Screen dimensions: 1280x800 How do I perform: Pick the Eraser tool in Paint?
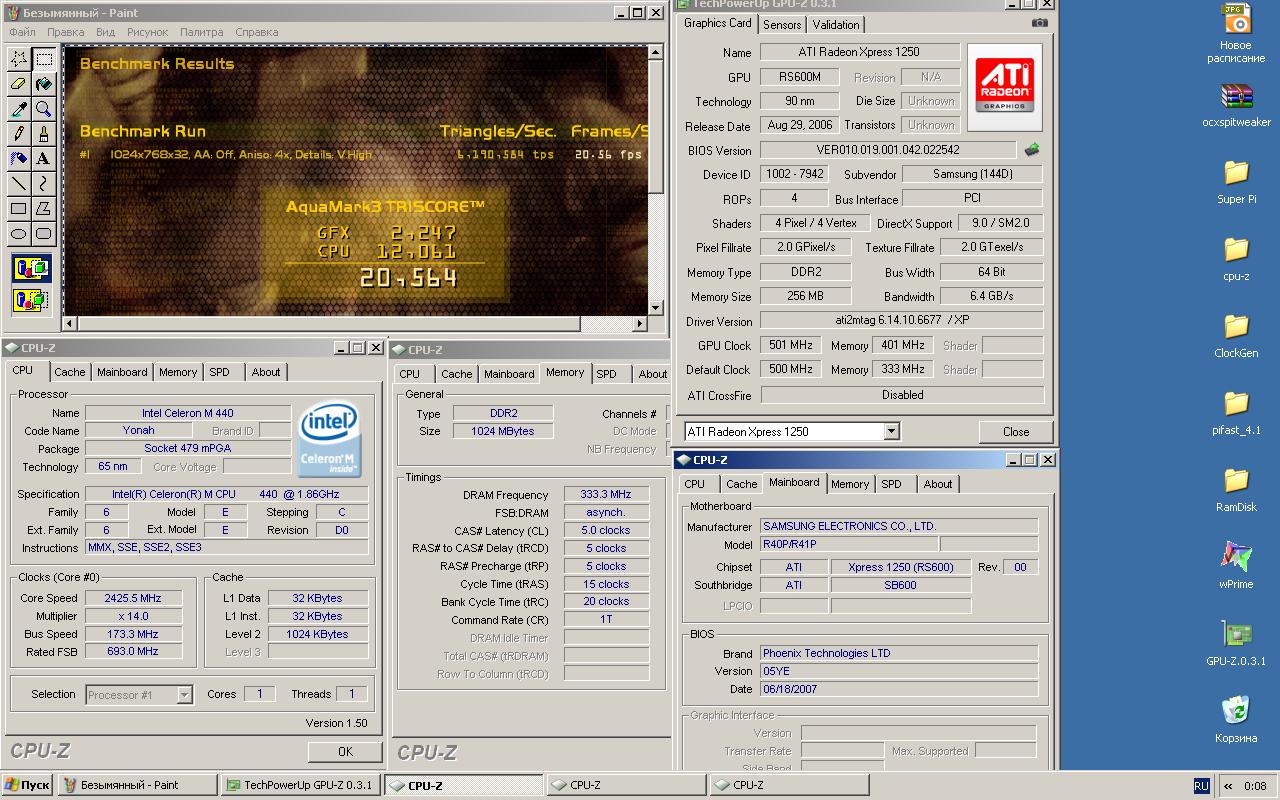(x=19, y=84)
